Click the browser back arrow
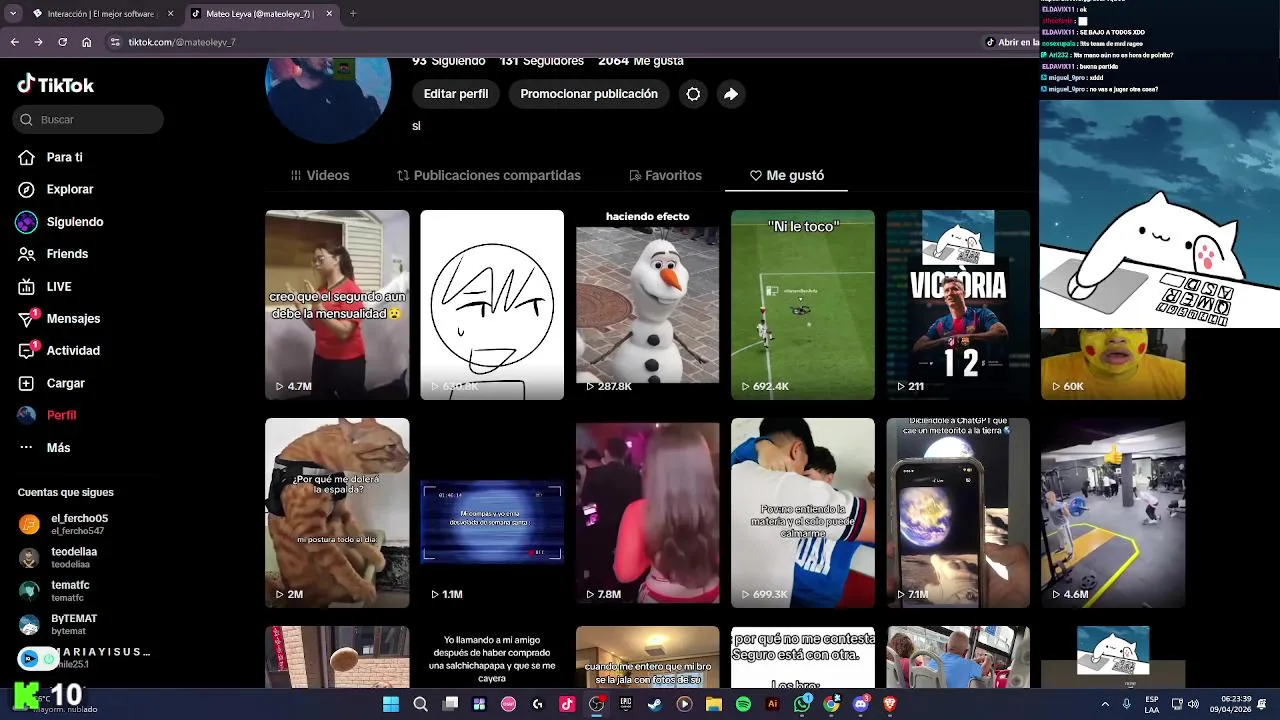This screenshot has width=1280, height=720. coord(14,42)
